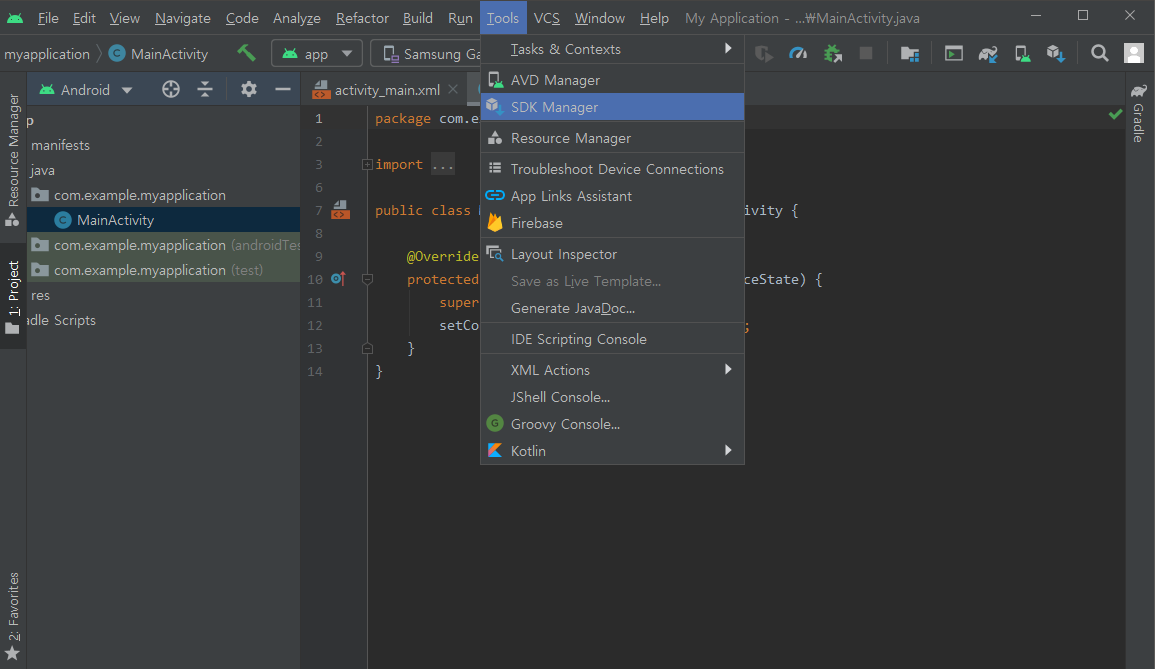Choose App Links Assistant menu item
The height and width of the screenshot is (669, 1155).
[612, 196]
